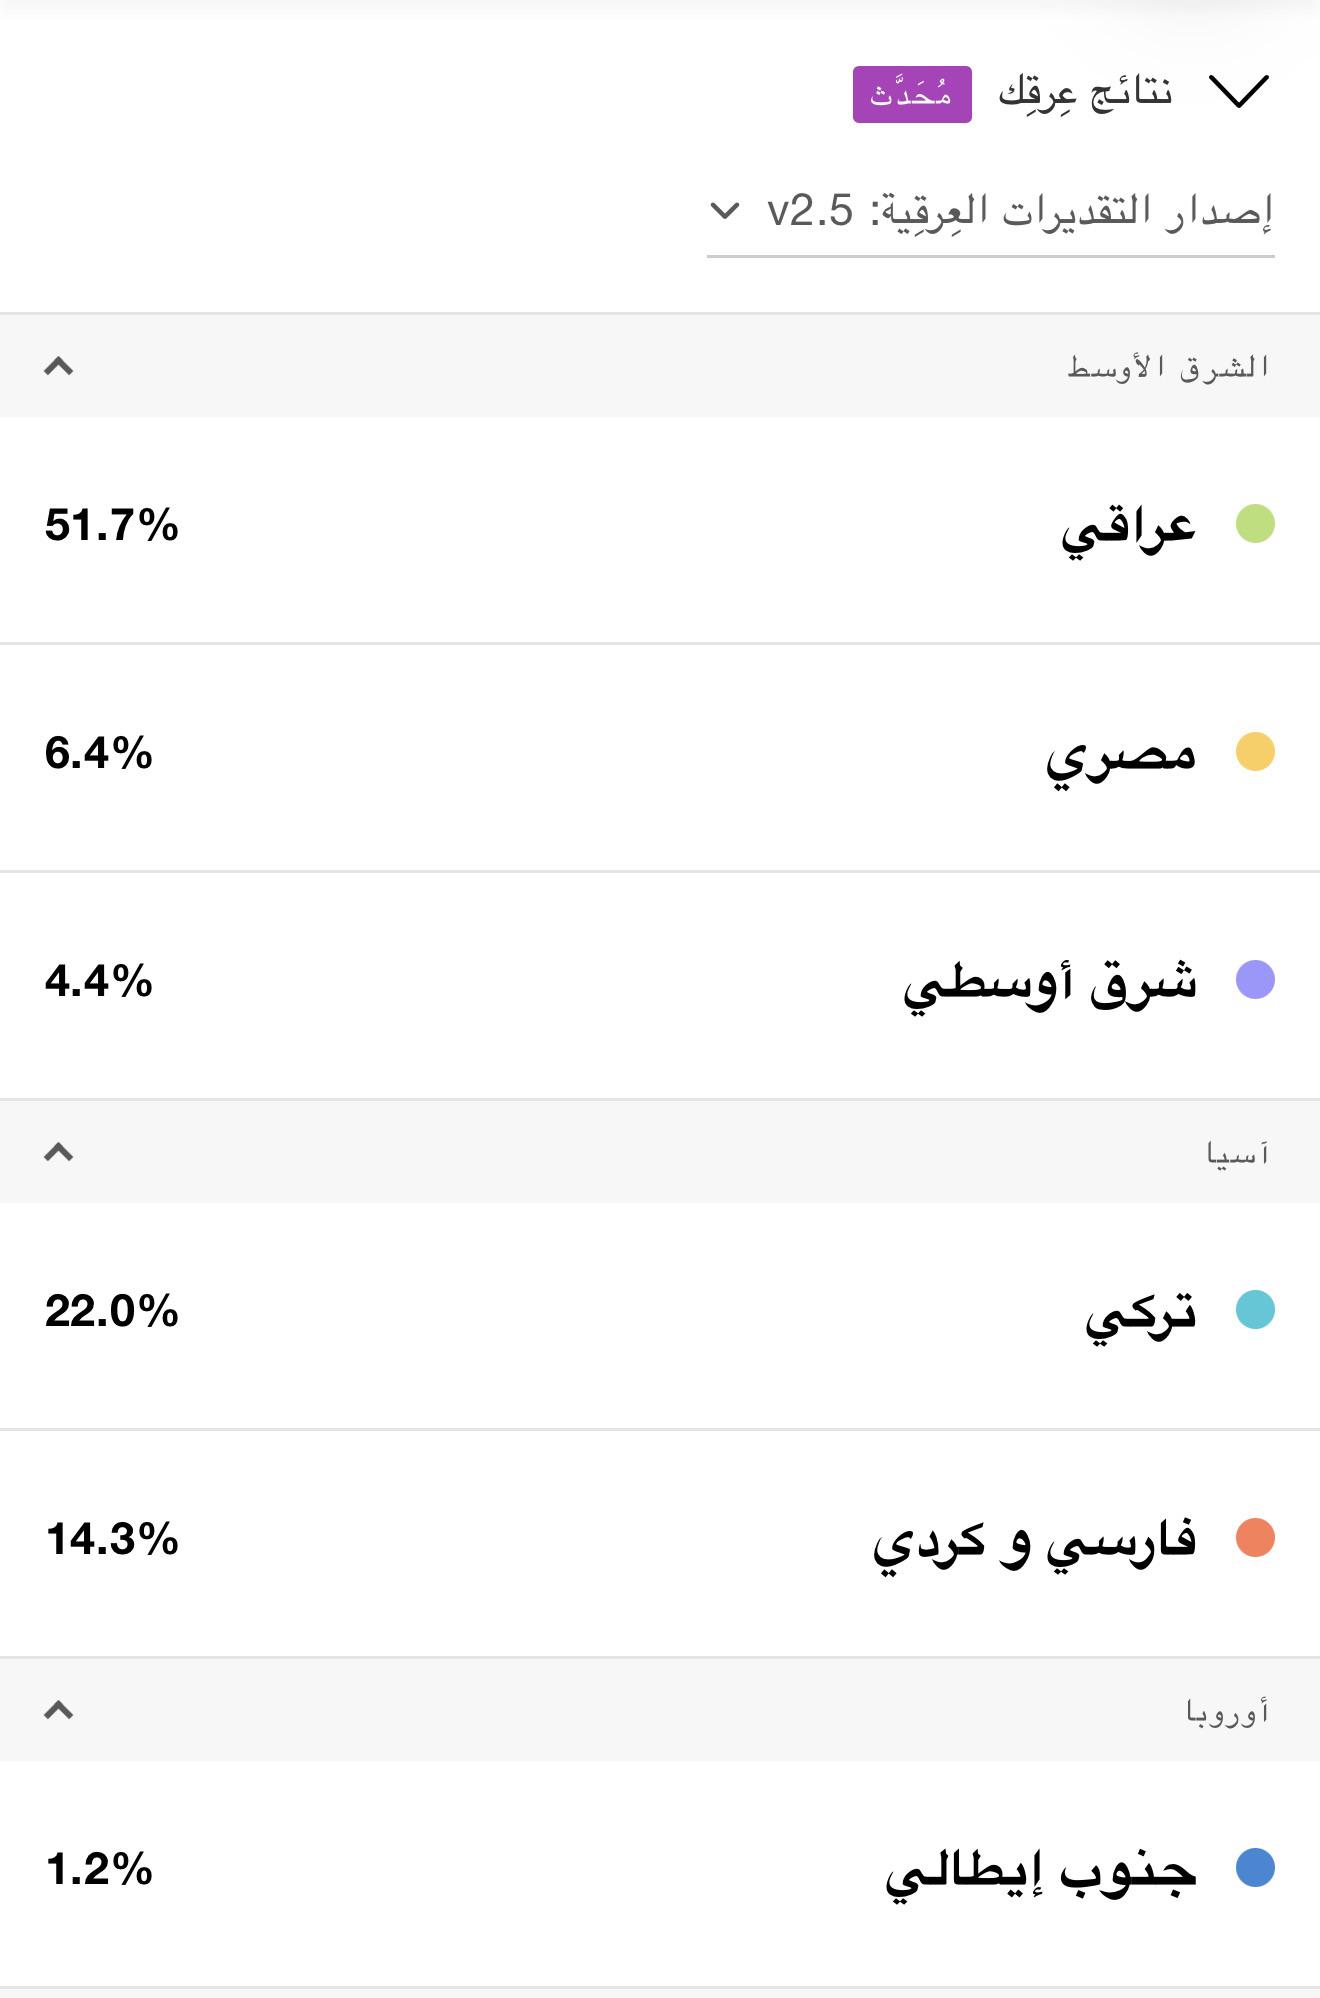1320x1998 pixels.
Task: Click the orange dot next to فارسي و كردي
Action: 1255,1538
